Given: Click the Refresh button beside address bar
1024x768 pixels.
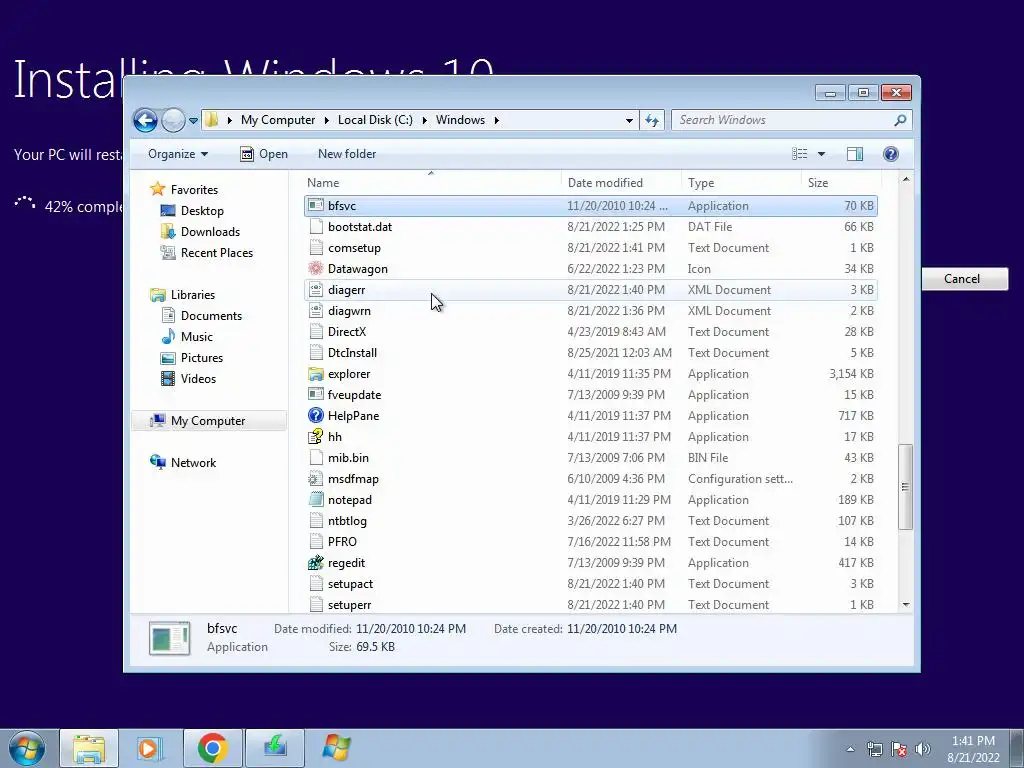Looking at the screenshot, I should click(x=652, y=120).
